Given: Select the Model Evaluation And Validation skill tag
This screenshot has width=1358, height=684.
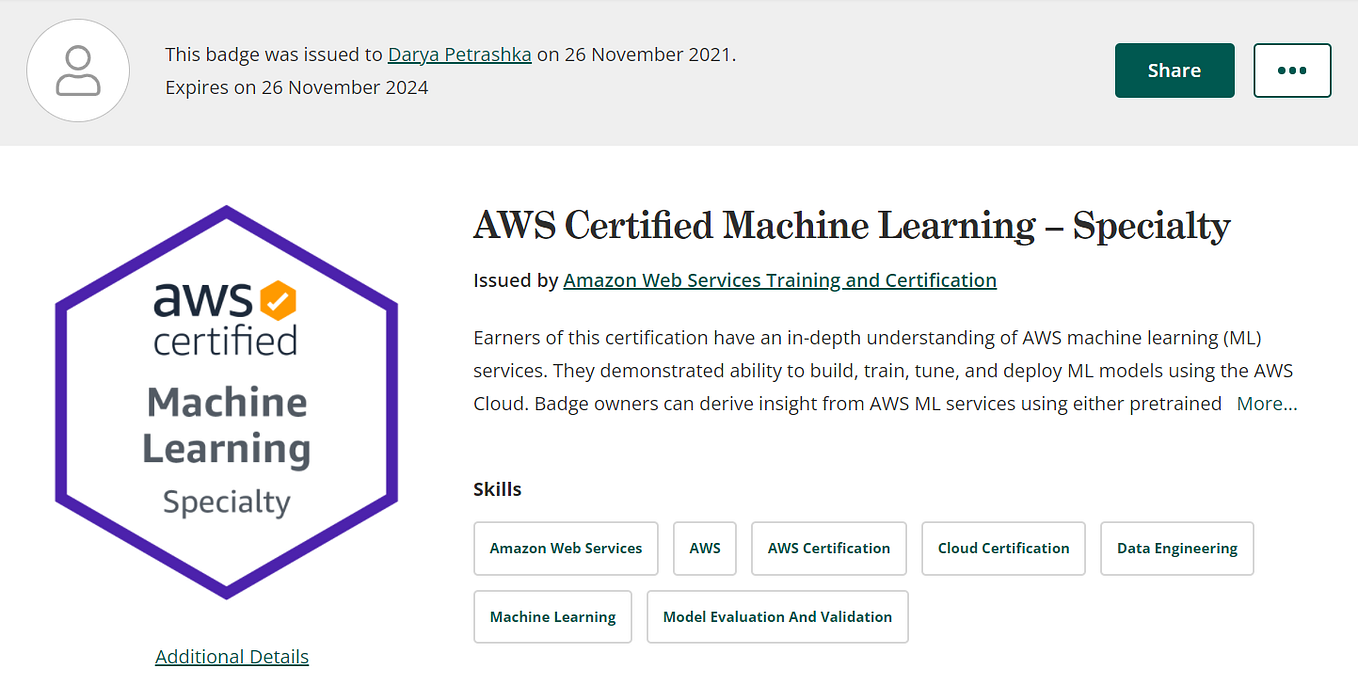Looking at the screenshot, I should pyautogui.click(x=777, y=617).
